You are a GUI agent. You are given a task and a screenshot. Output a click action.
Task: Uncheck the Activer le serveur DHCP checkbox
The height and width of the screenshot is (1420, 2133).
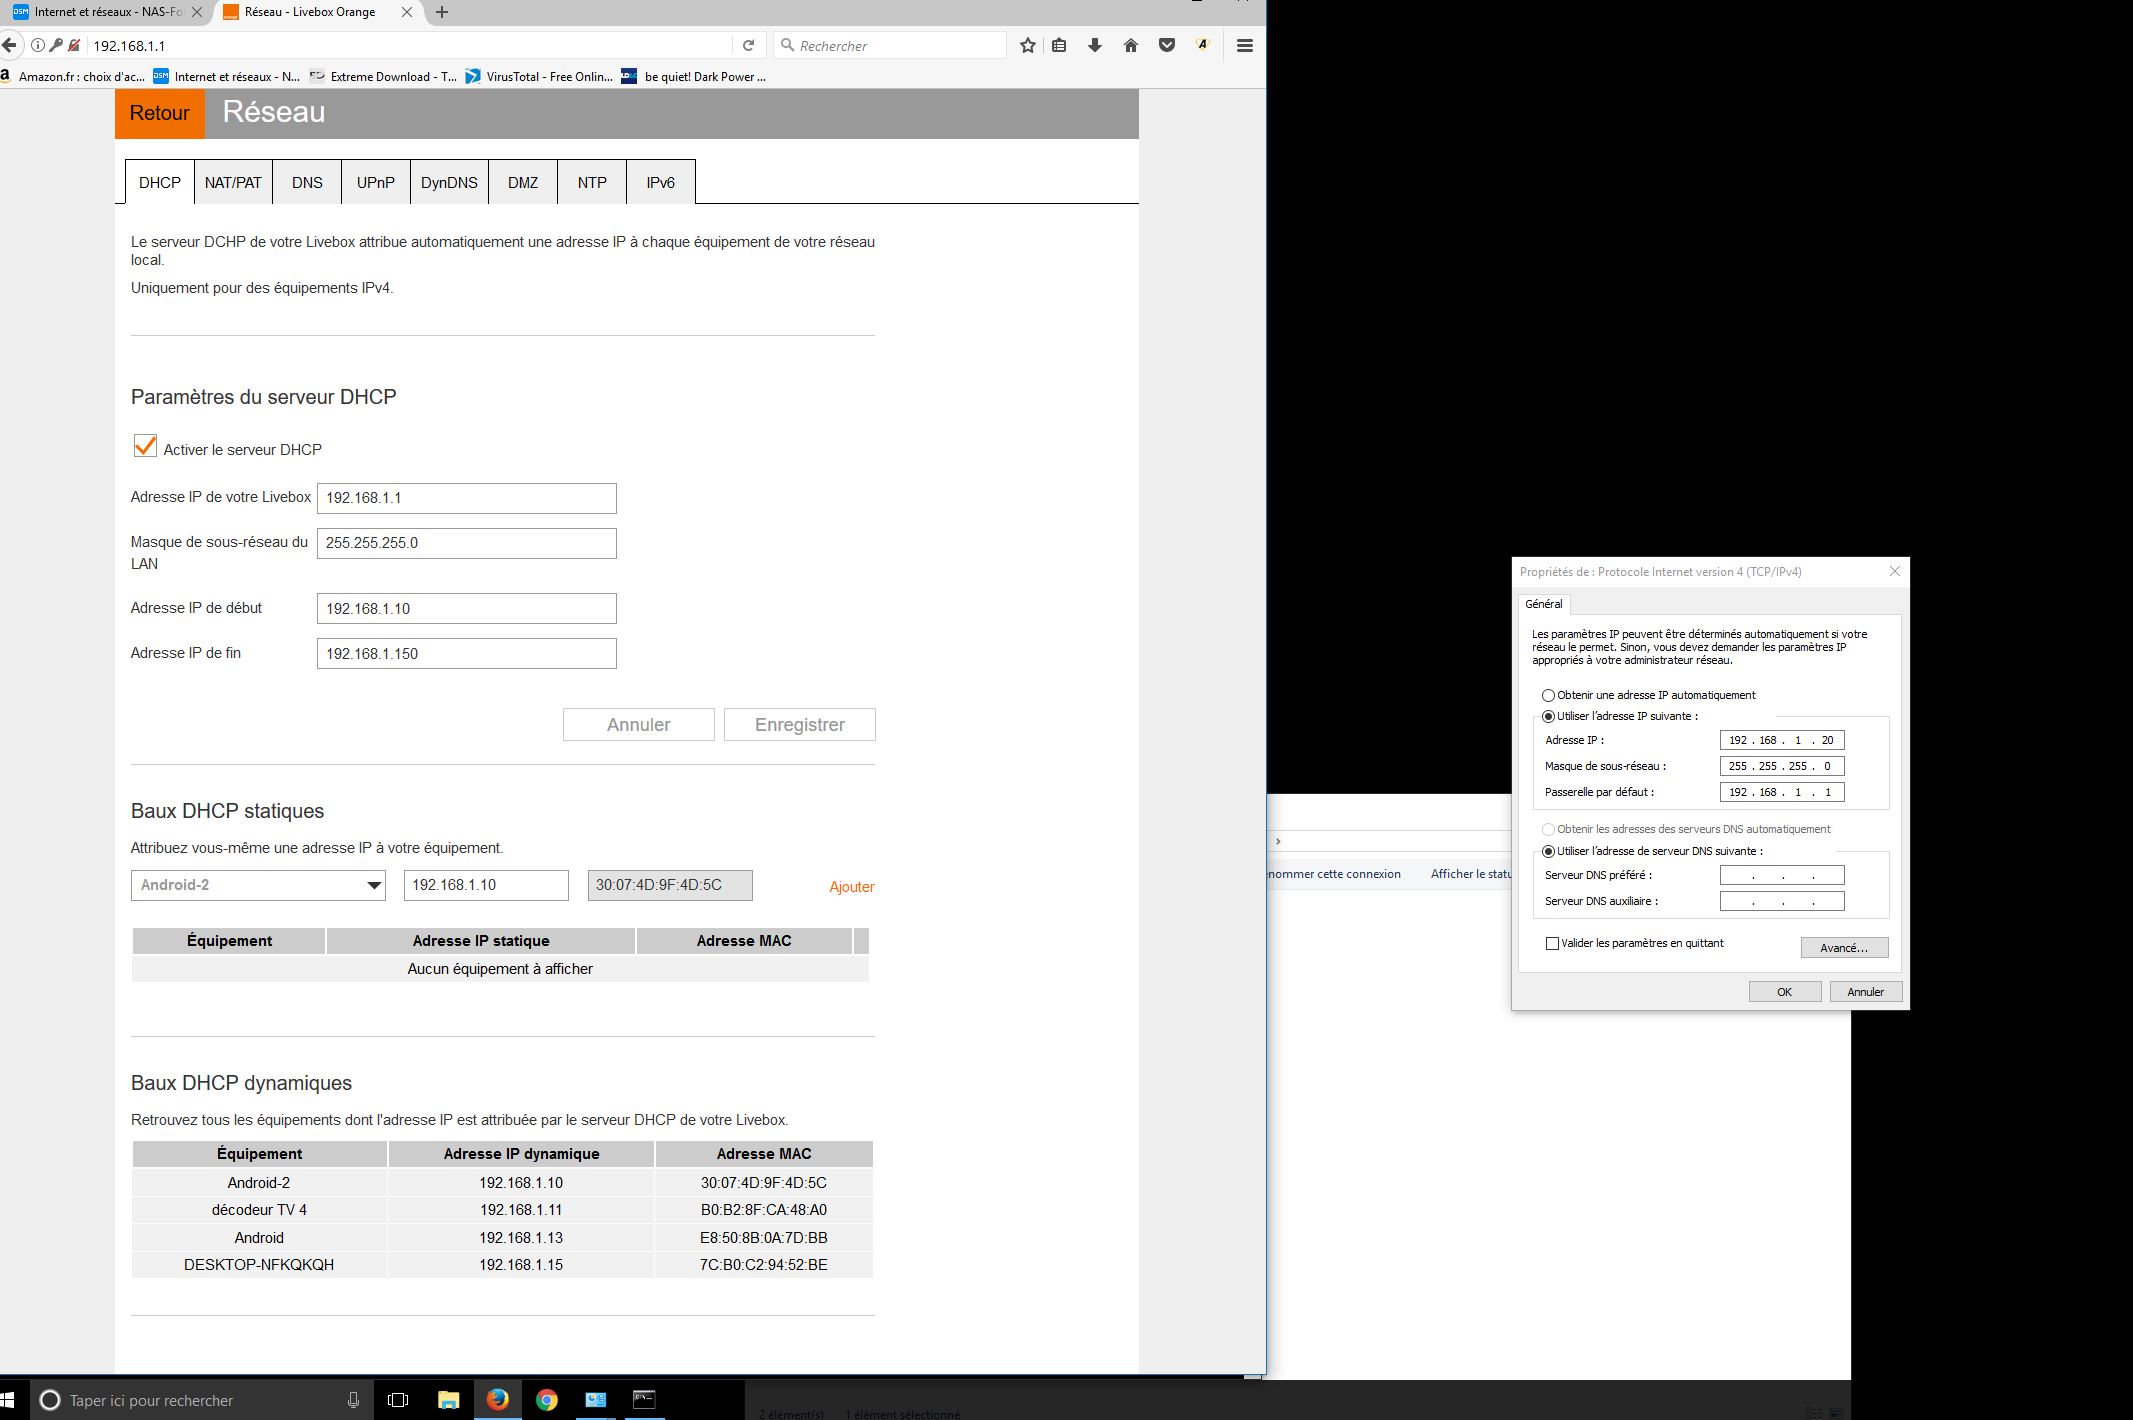145,446
